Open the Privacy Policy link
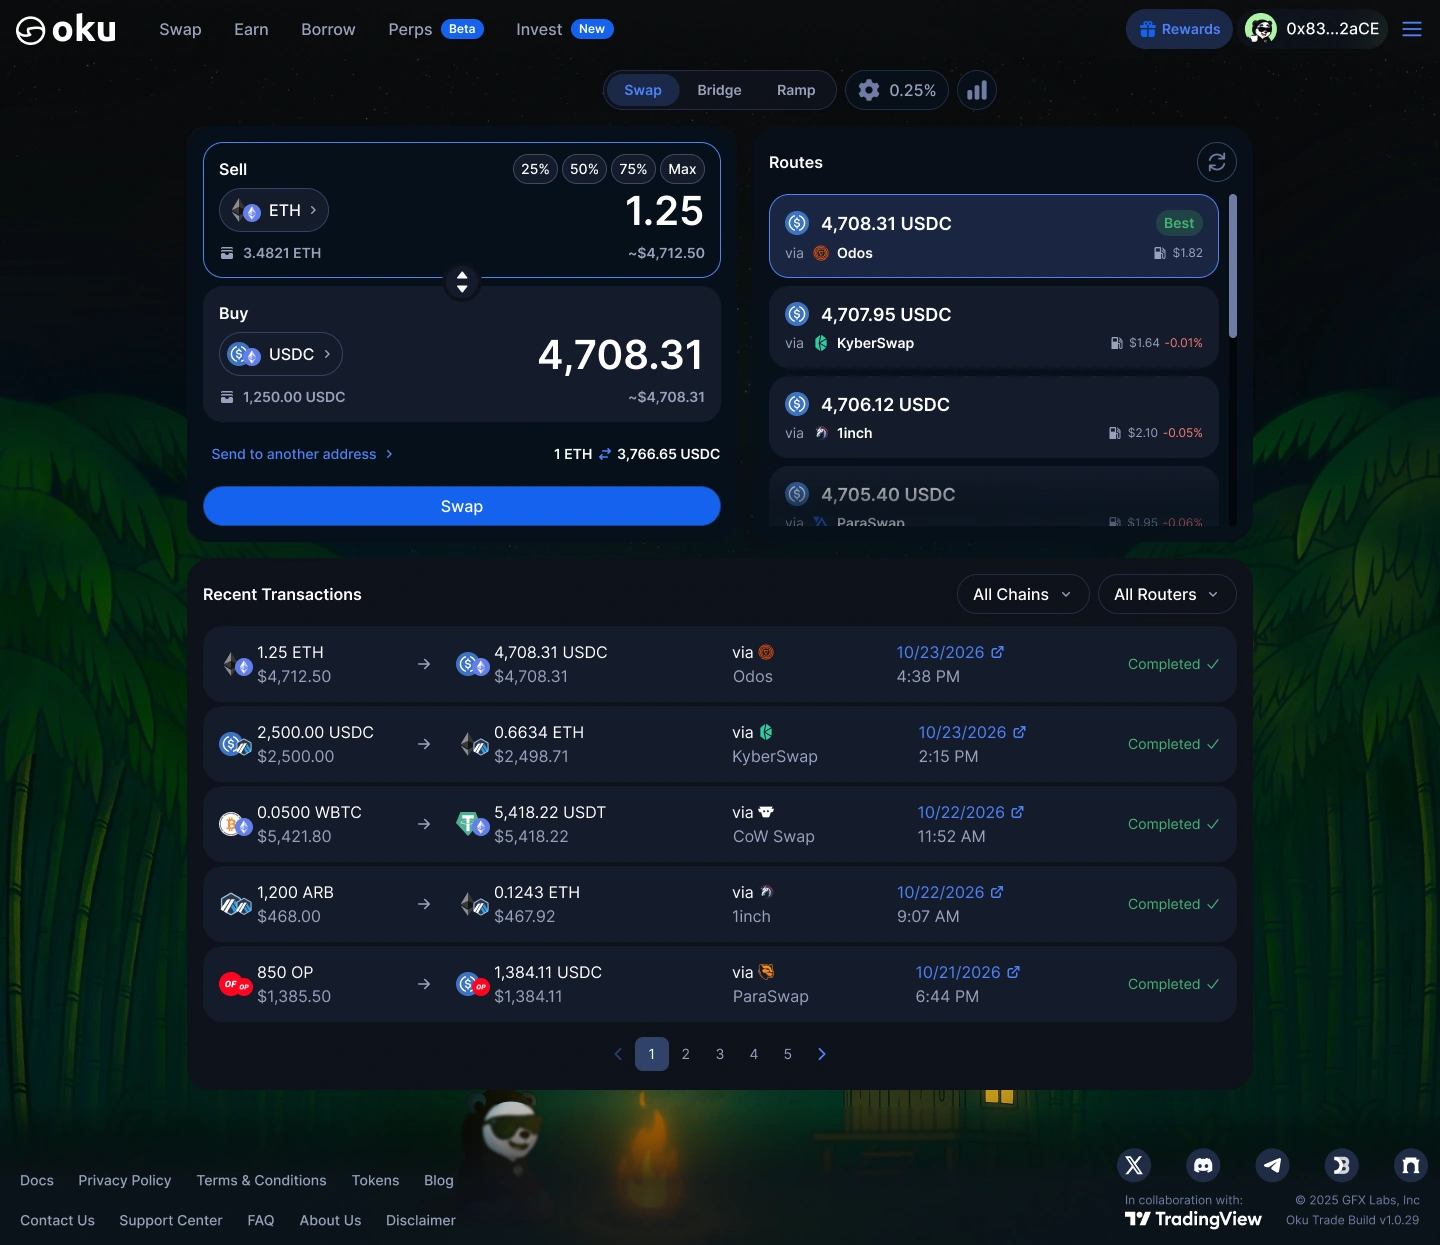Image resolution: width=1440 pixels, height=1245 pixels. (125, 1180)
